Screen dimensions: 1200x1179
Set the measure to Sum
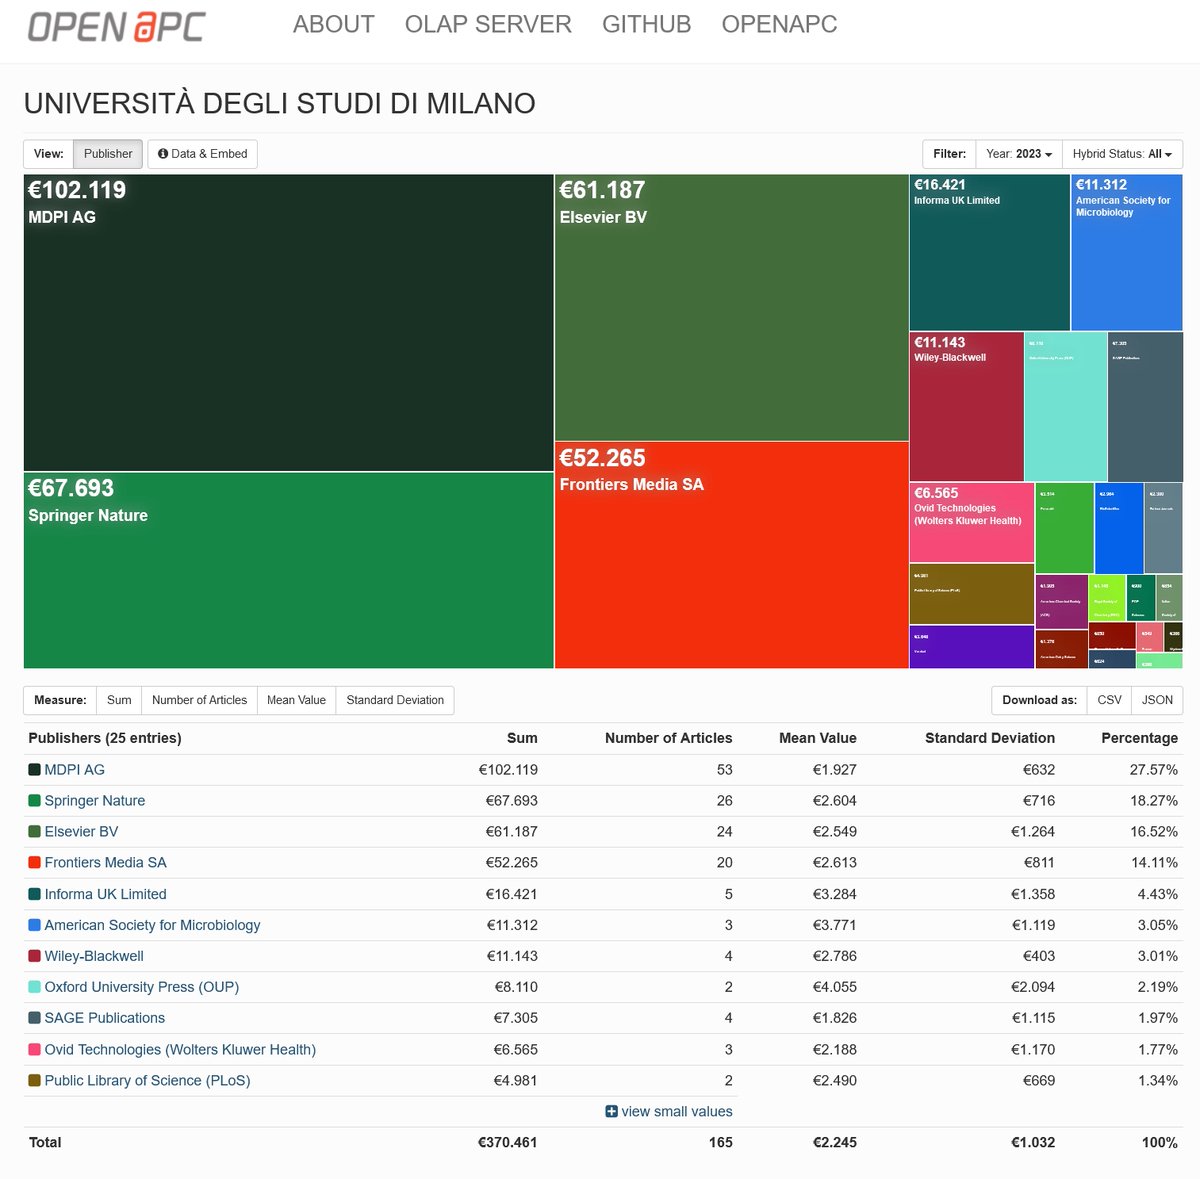point(119,700)
